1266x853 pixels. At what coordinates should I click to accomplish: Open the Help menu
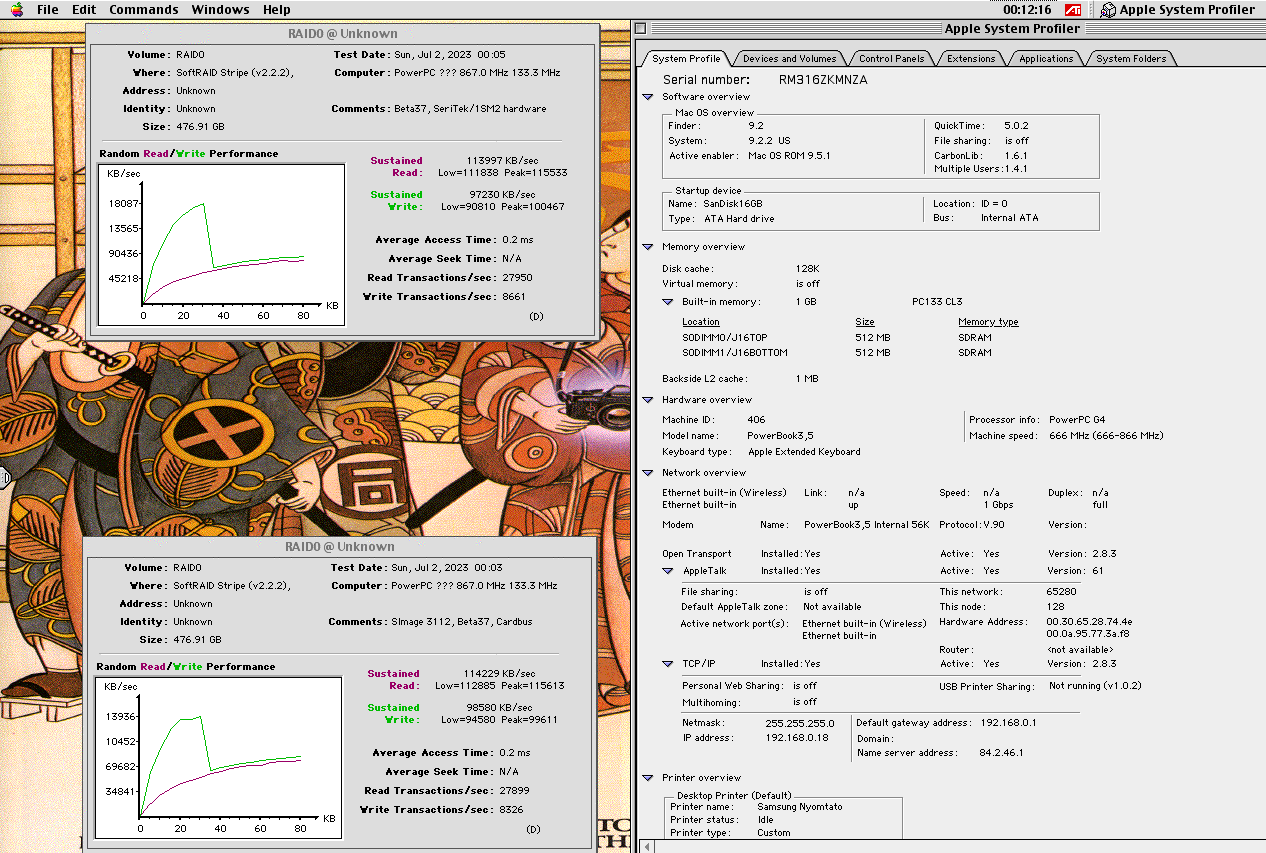pos(277,10)
